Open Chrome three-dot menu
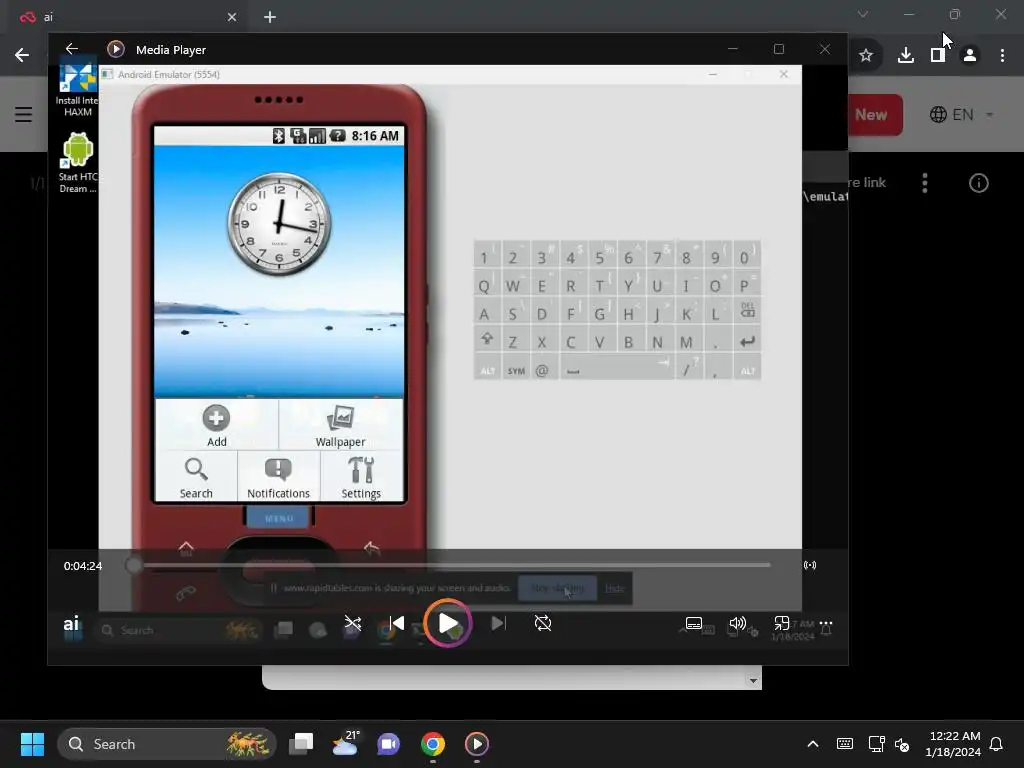This screenshot has height=768, width=1024. [x=1002, y=56]
